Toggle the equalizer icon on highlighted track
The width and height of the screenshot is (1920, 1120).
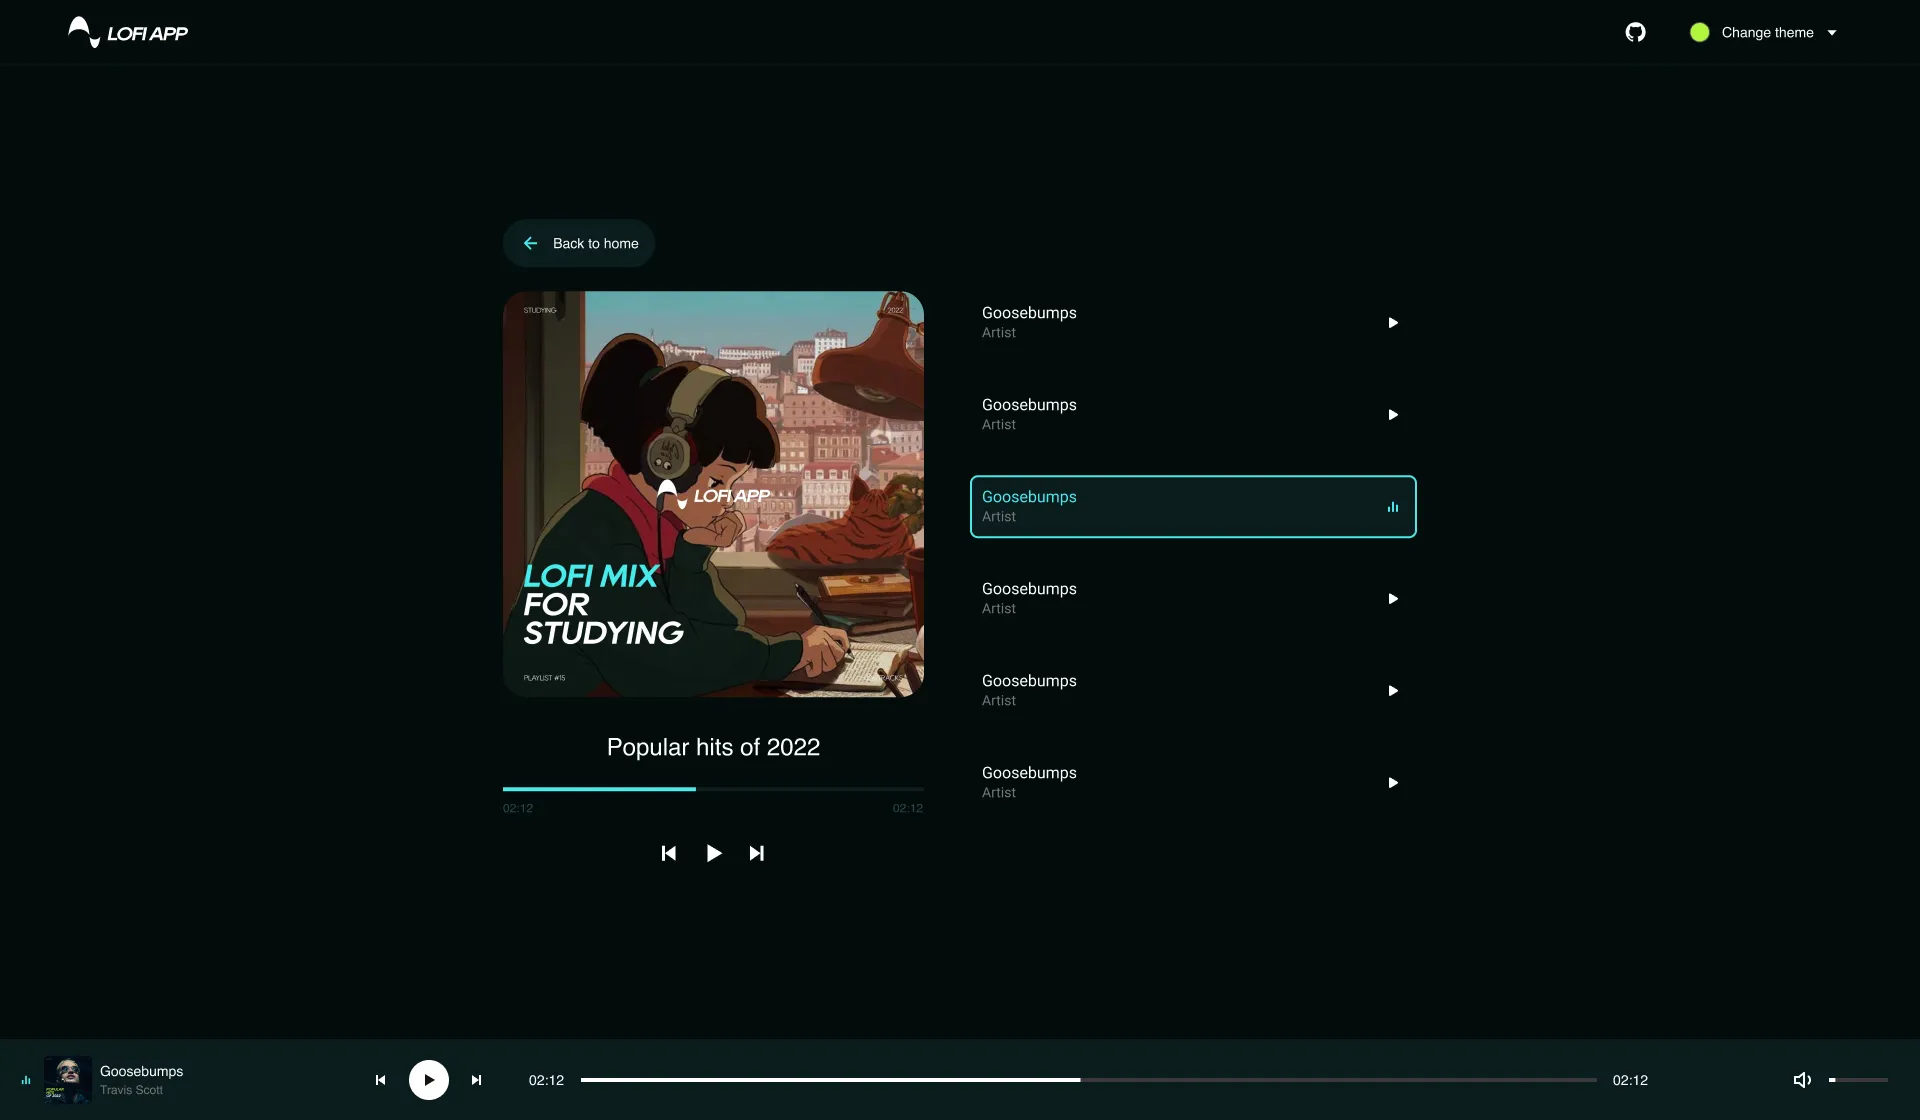[x=1392, y=507]
